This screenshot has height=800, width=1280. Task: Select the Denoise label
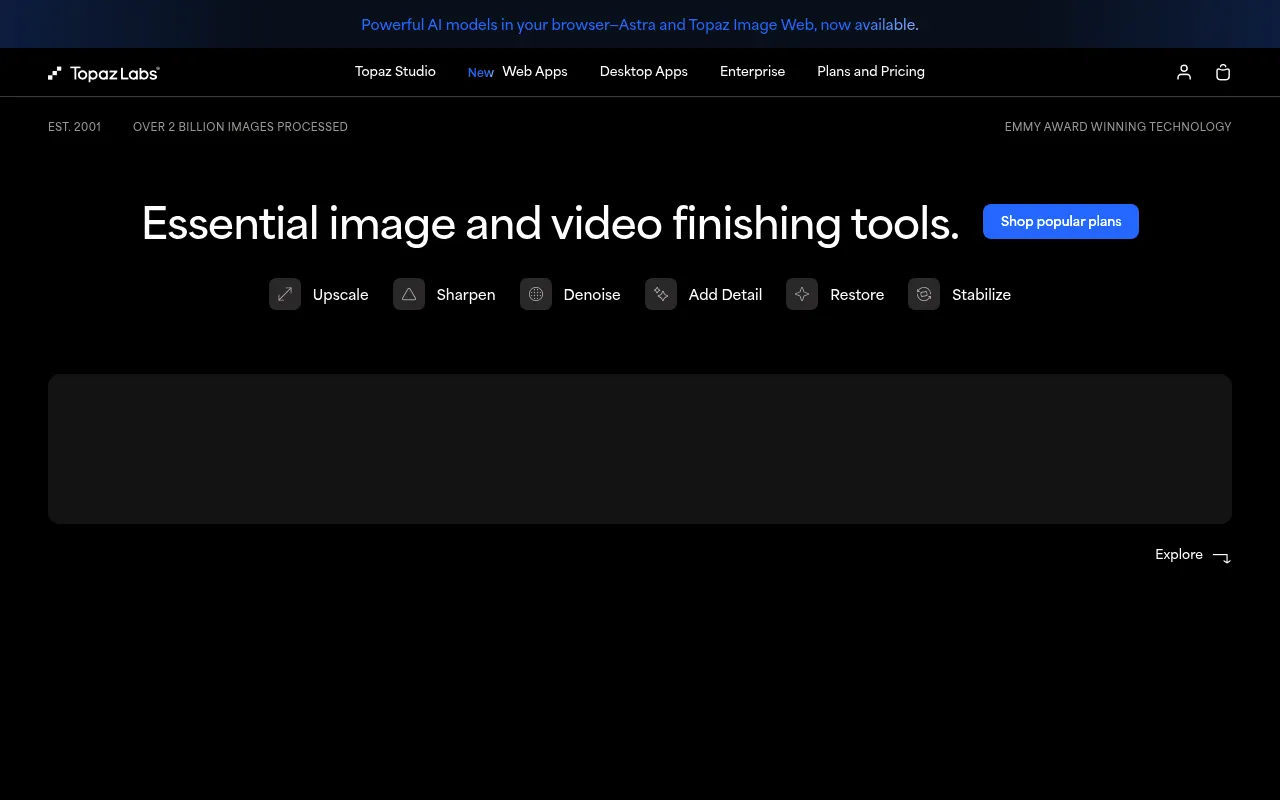click(592, 295)
